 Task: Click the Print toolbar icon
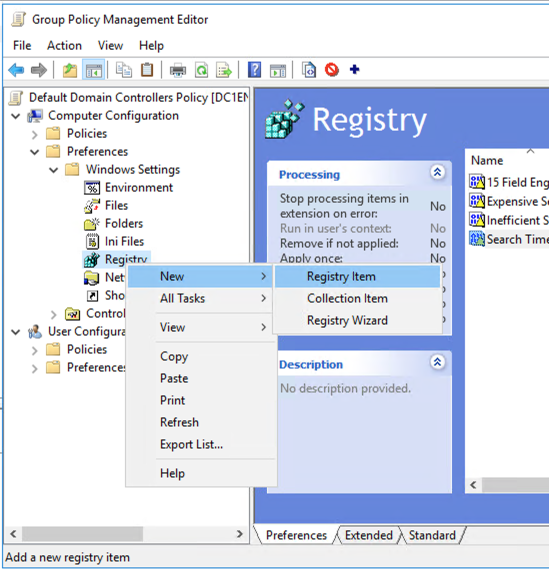[178, 70]
